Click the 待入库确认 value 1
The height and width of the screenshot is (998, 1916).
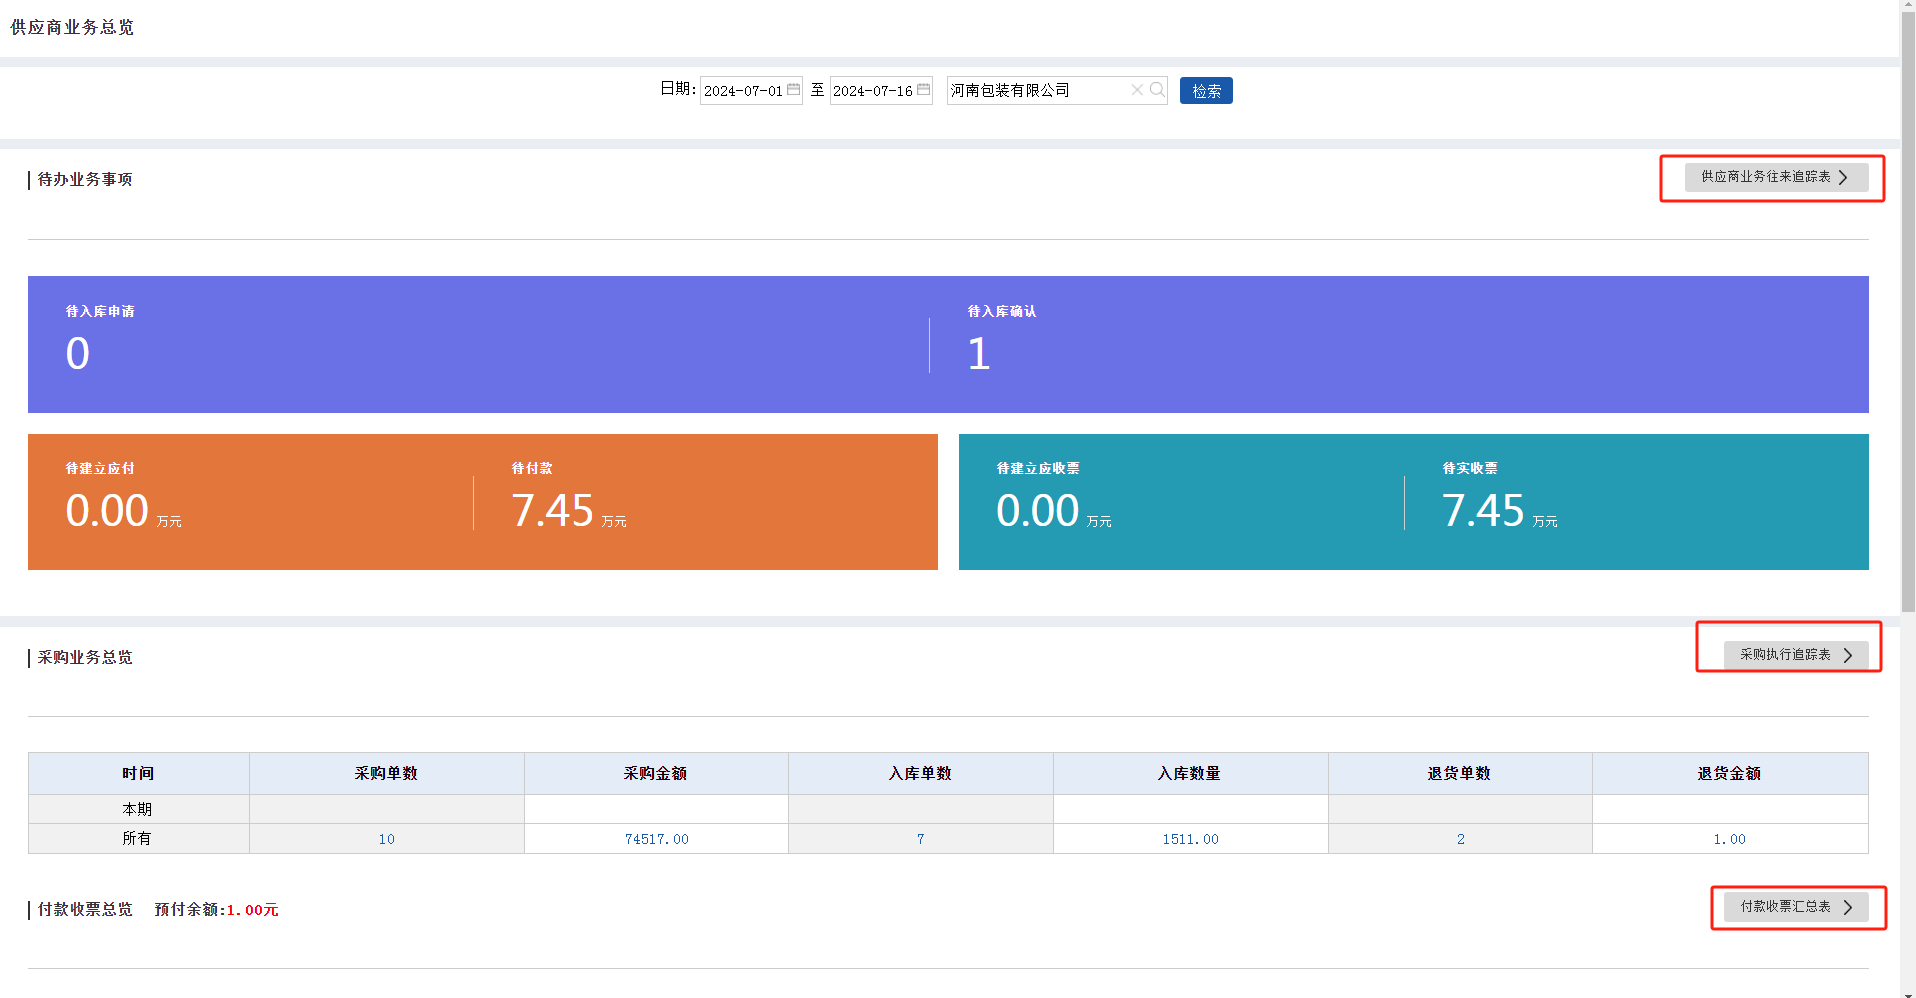click(979, 353)
